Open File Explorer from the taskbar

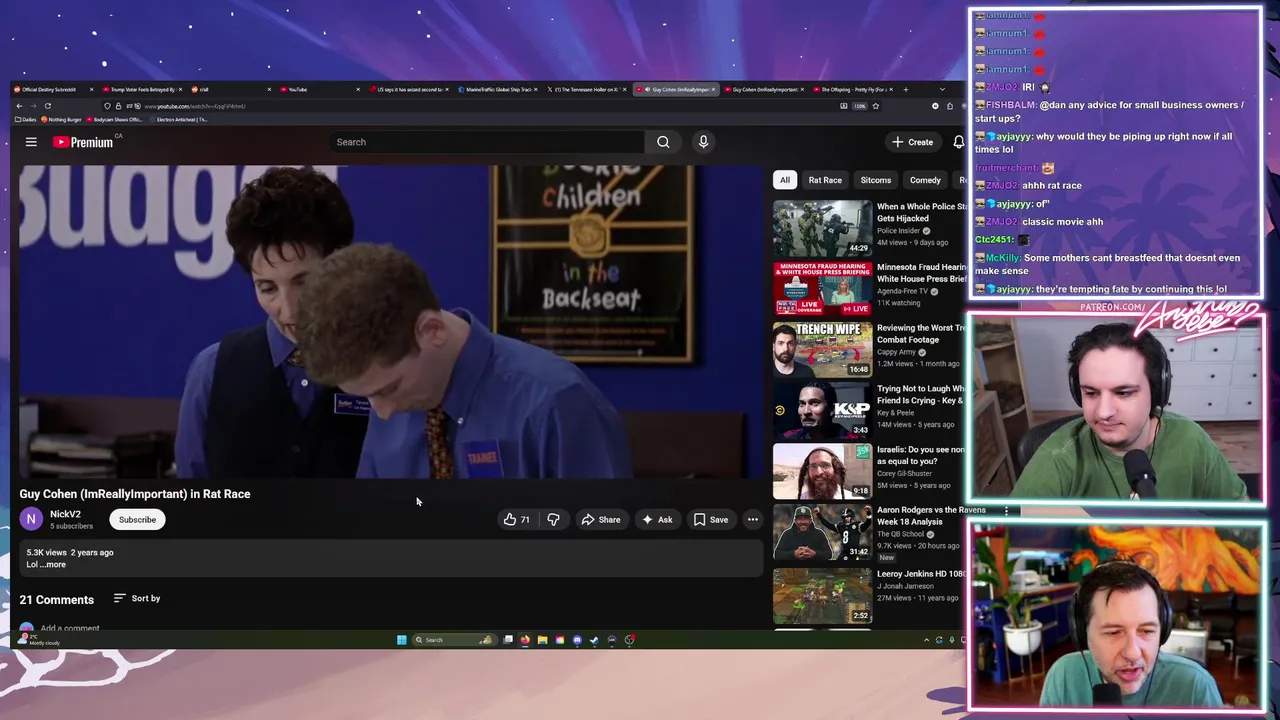[x=542, y=640]
